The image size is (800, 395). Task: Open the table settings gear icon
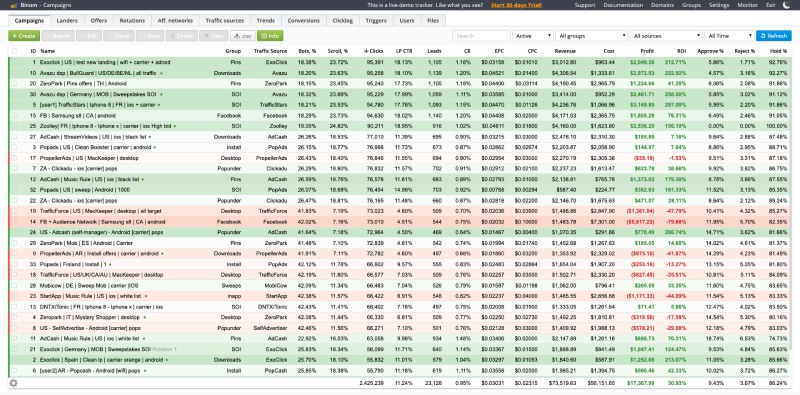click(x=13, y=383)
